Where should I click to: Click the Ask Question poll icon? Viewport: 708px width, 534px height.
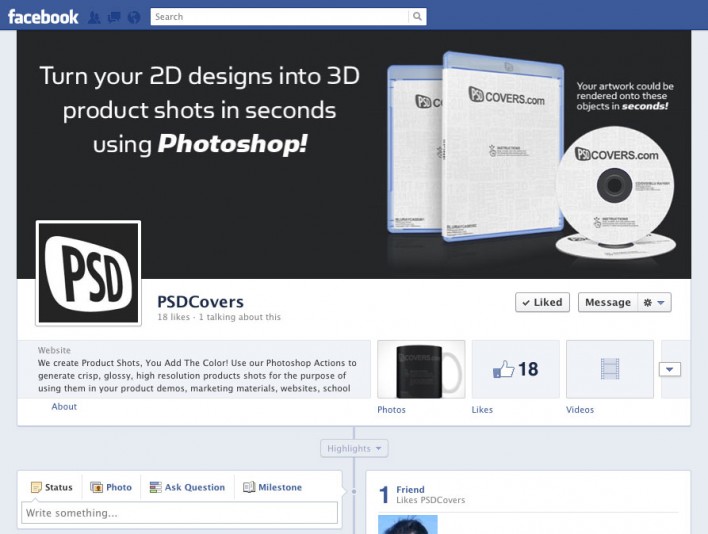point(155,487)
